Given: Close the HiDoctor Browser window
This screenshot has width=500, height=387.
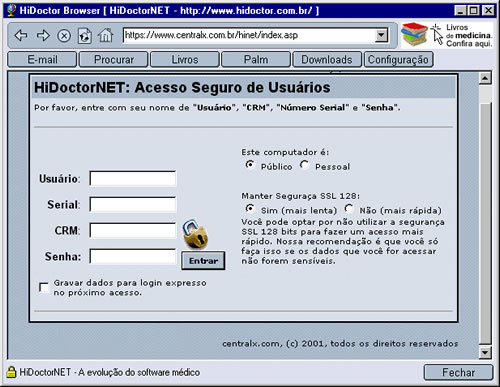Looking at the screenshot, I should [x=488, y=10].
